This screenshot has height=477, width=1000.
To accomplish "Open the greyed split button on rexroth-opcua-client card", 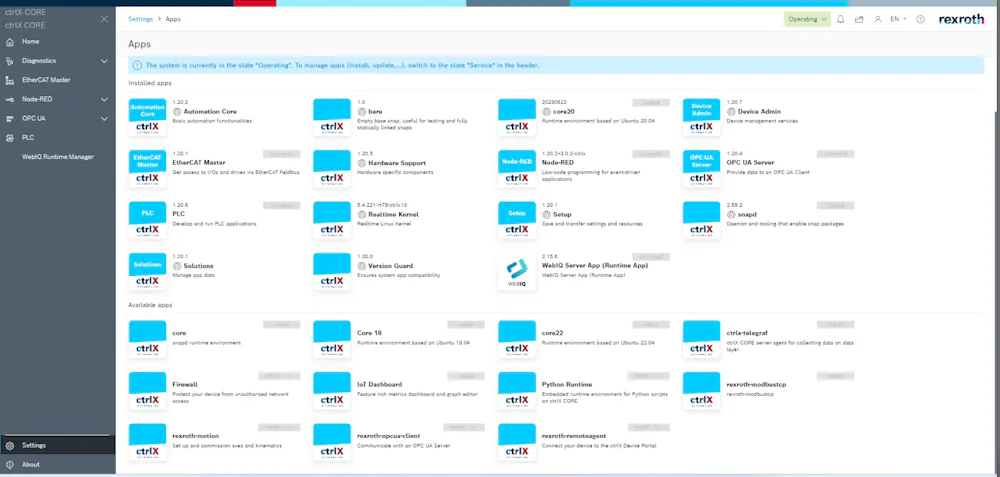I will [x=464, y=427].
